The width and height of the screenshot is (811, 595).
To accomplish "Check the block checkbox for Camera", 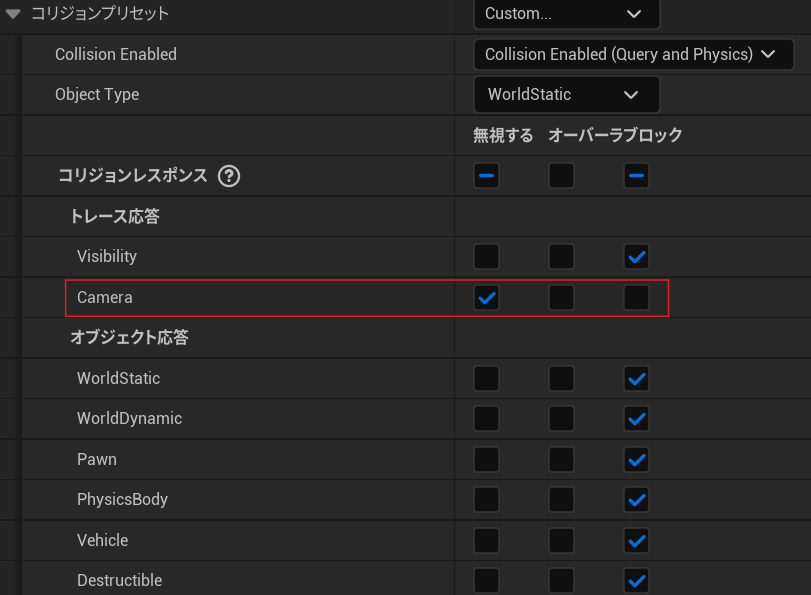I will pyautogui.click(x=636, y=298).
